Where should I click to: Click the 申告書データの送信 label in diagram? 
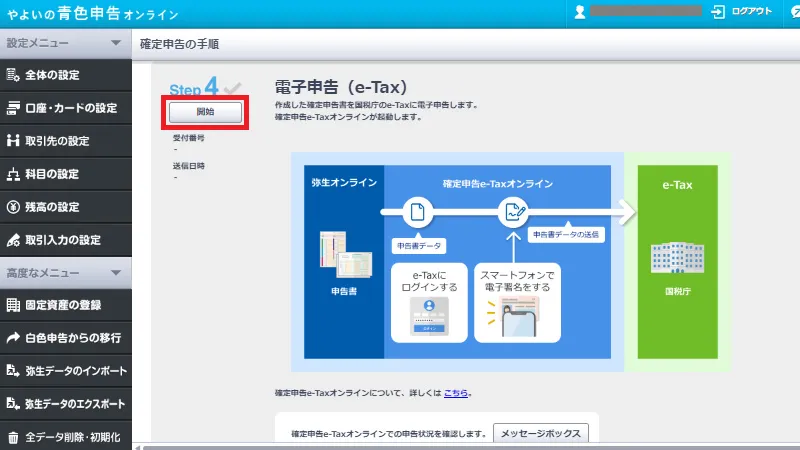(x=566, y=235)
